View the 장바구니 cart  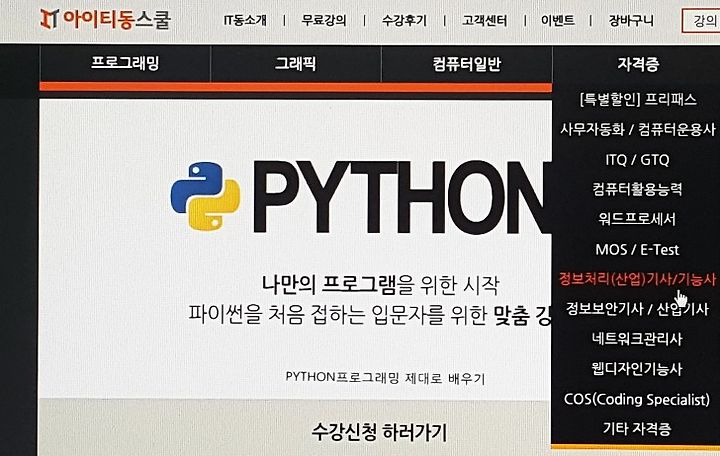point(631,21)
